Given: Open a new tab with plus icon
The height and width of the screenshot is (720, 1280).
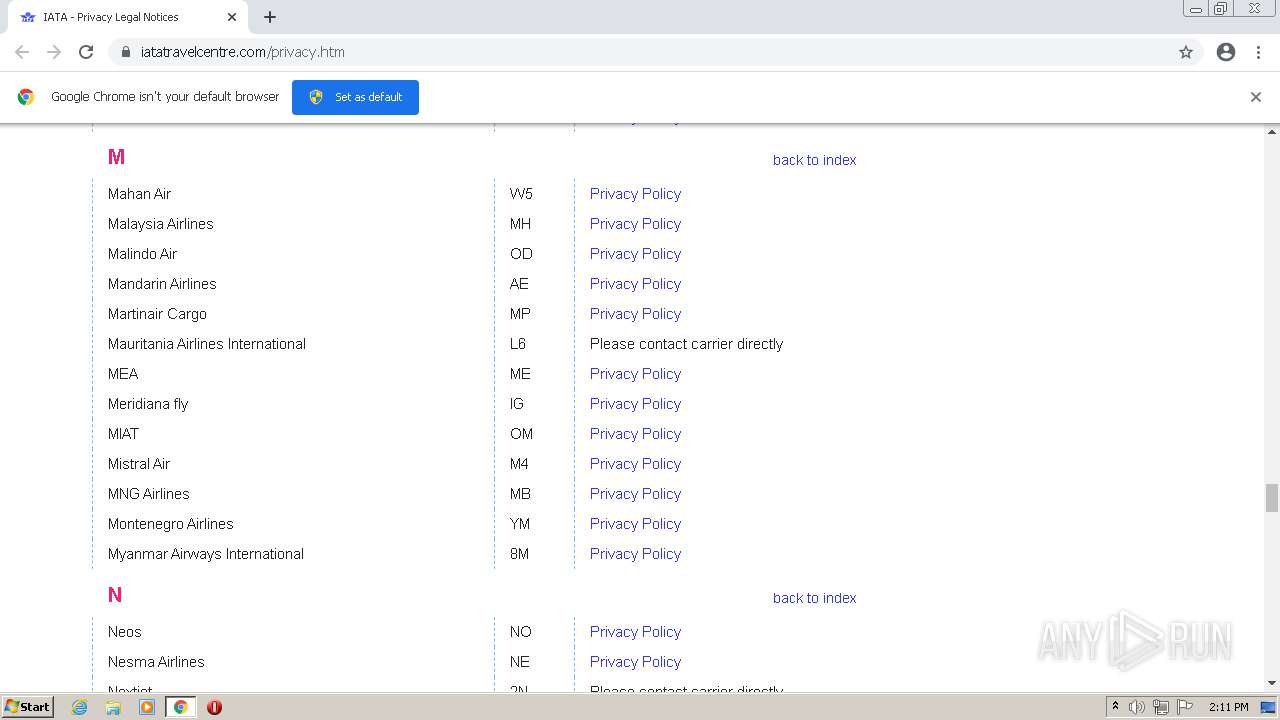Looking at the screenshot, I should coord(270,17).
